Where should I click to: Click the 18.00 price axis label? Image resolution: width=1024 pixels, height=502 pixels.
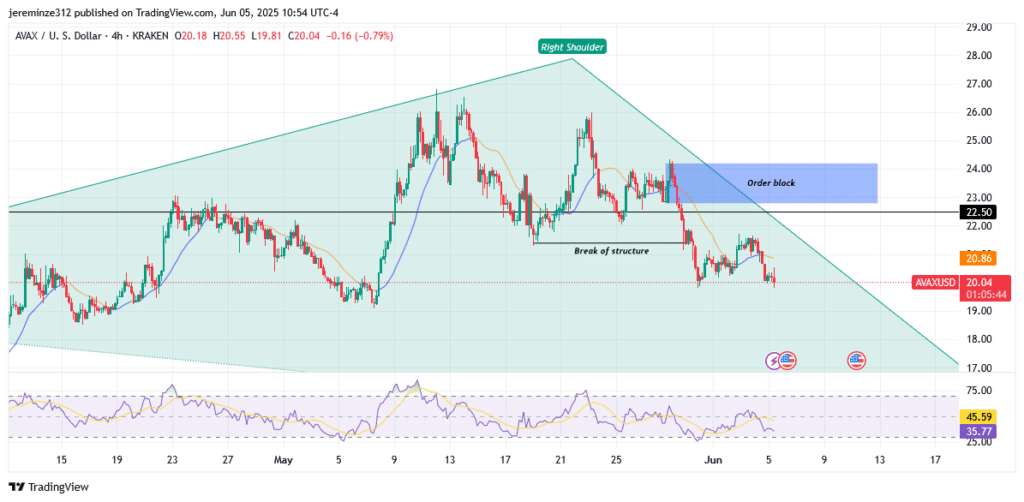(979, 339)
